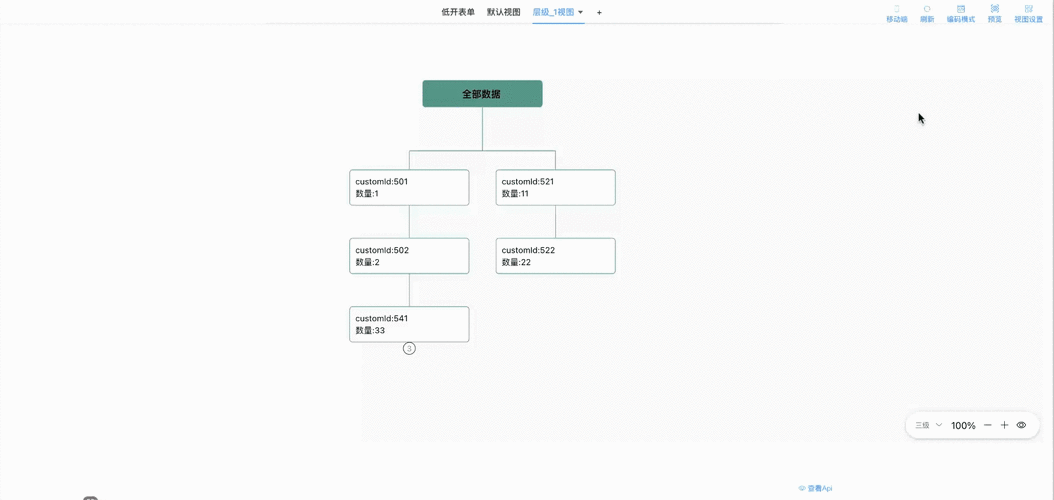1054x500 pixels.
Task: Select the customId:541 node
Action: (409, 325)
